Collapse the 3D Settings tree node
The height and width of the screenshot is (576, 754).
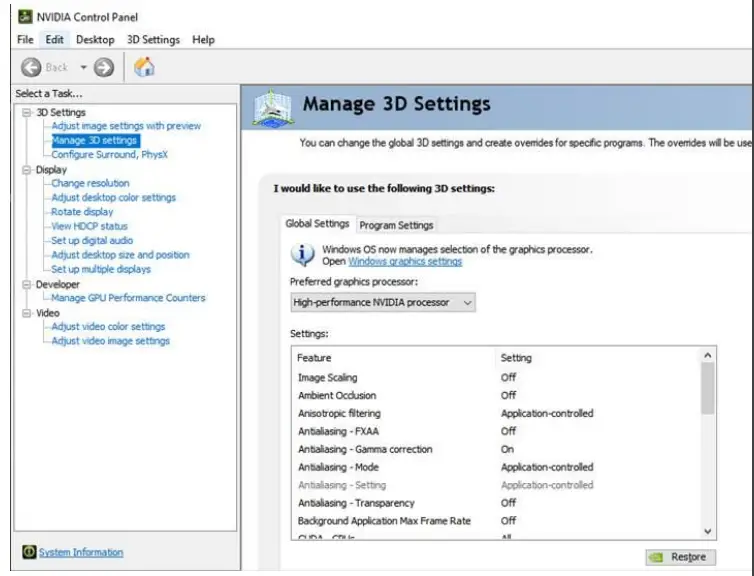25,113
